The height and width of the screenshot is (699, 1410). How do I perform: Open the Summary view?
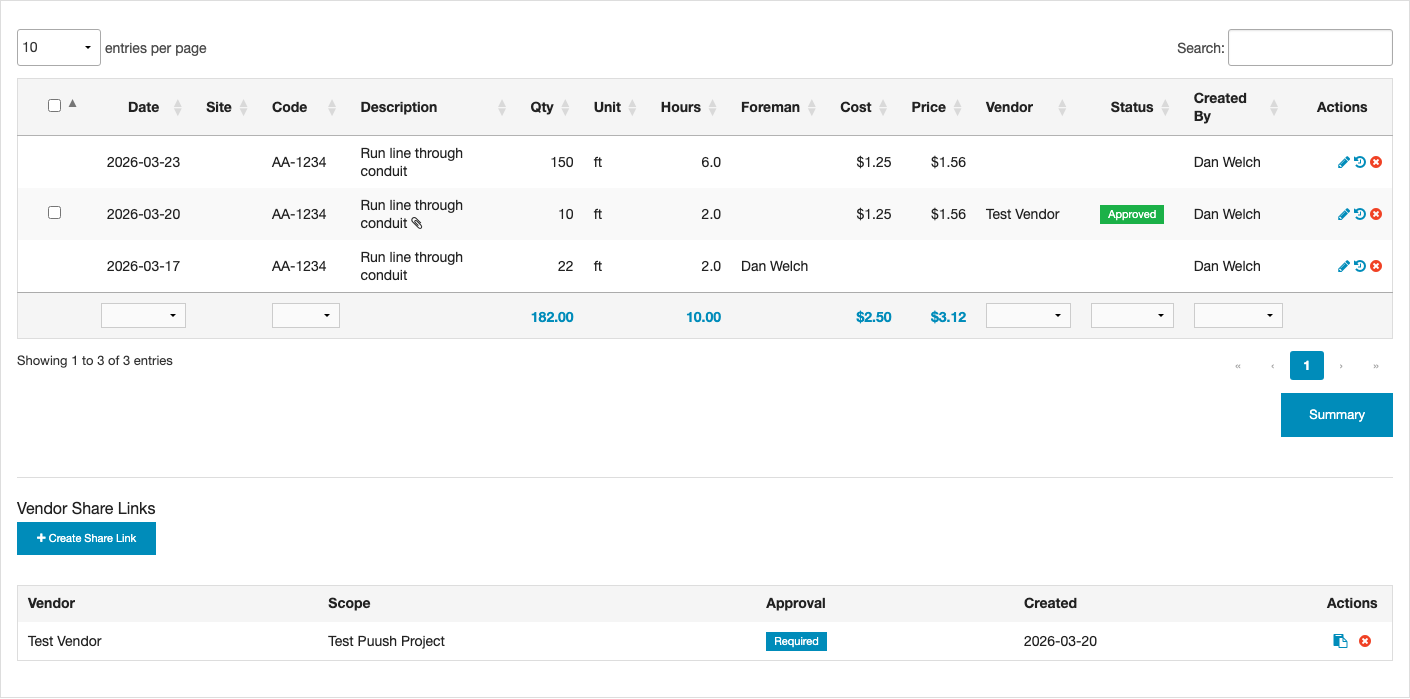click(x=1336, y=414)
